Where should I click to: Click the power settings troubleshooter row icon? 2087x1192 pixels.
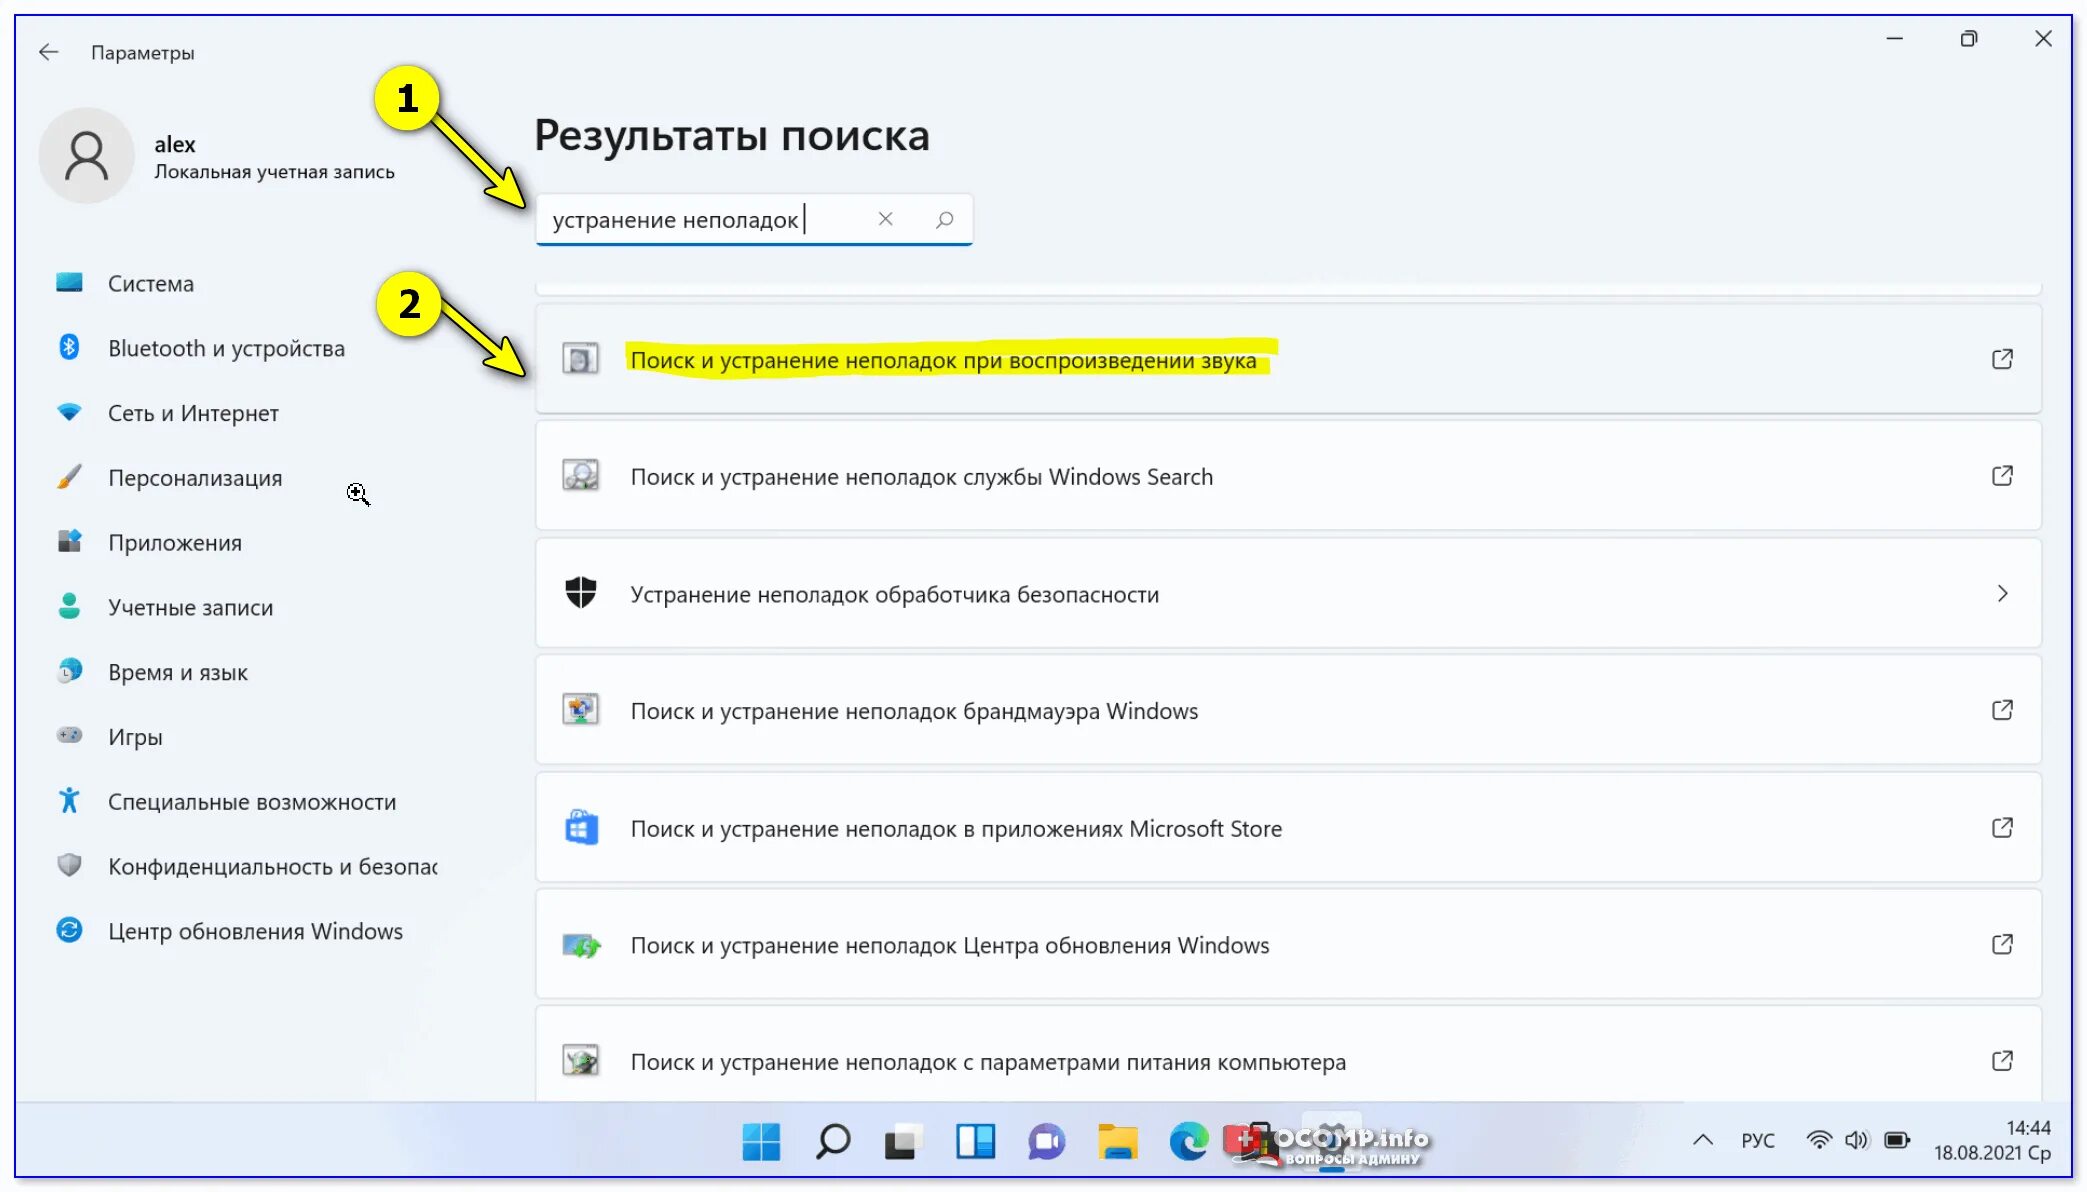click(581, 1060)
